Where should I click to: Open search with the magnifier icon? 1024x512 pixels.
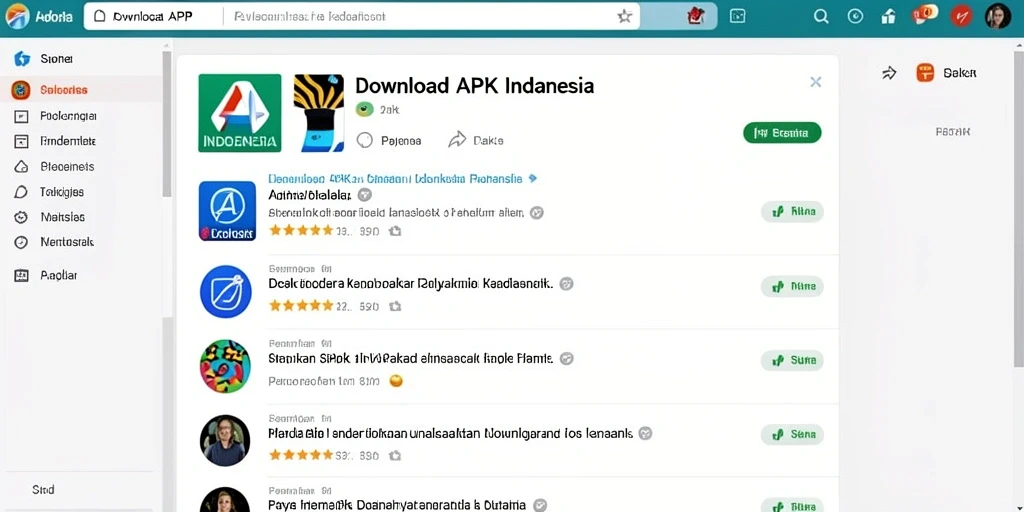[821, 16]
